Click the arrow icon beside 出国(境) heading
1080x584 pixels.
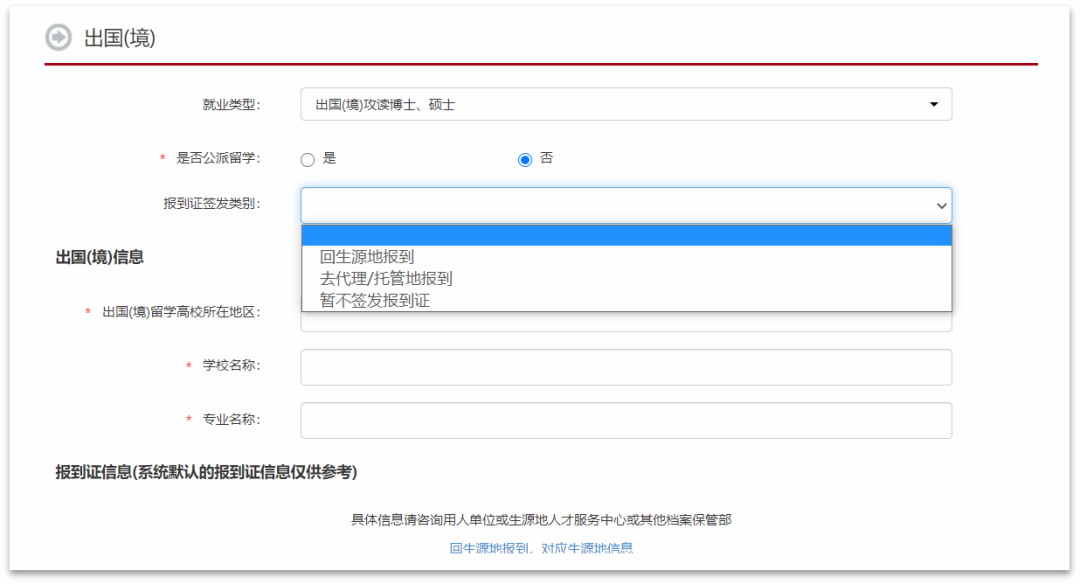point(59,37)
